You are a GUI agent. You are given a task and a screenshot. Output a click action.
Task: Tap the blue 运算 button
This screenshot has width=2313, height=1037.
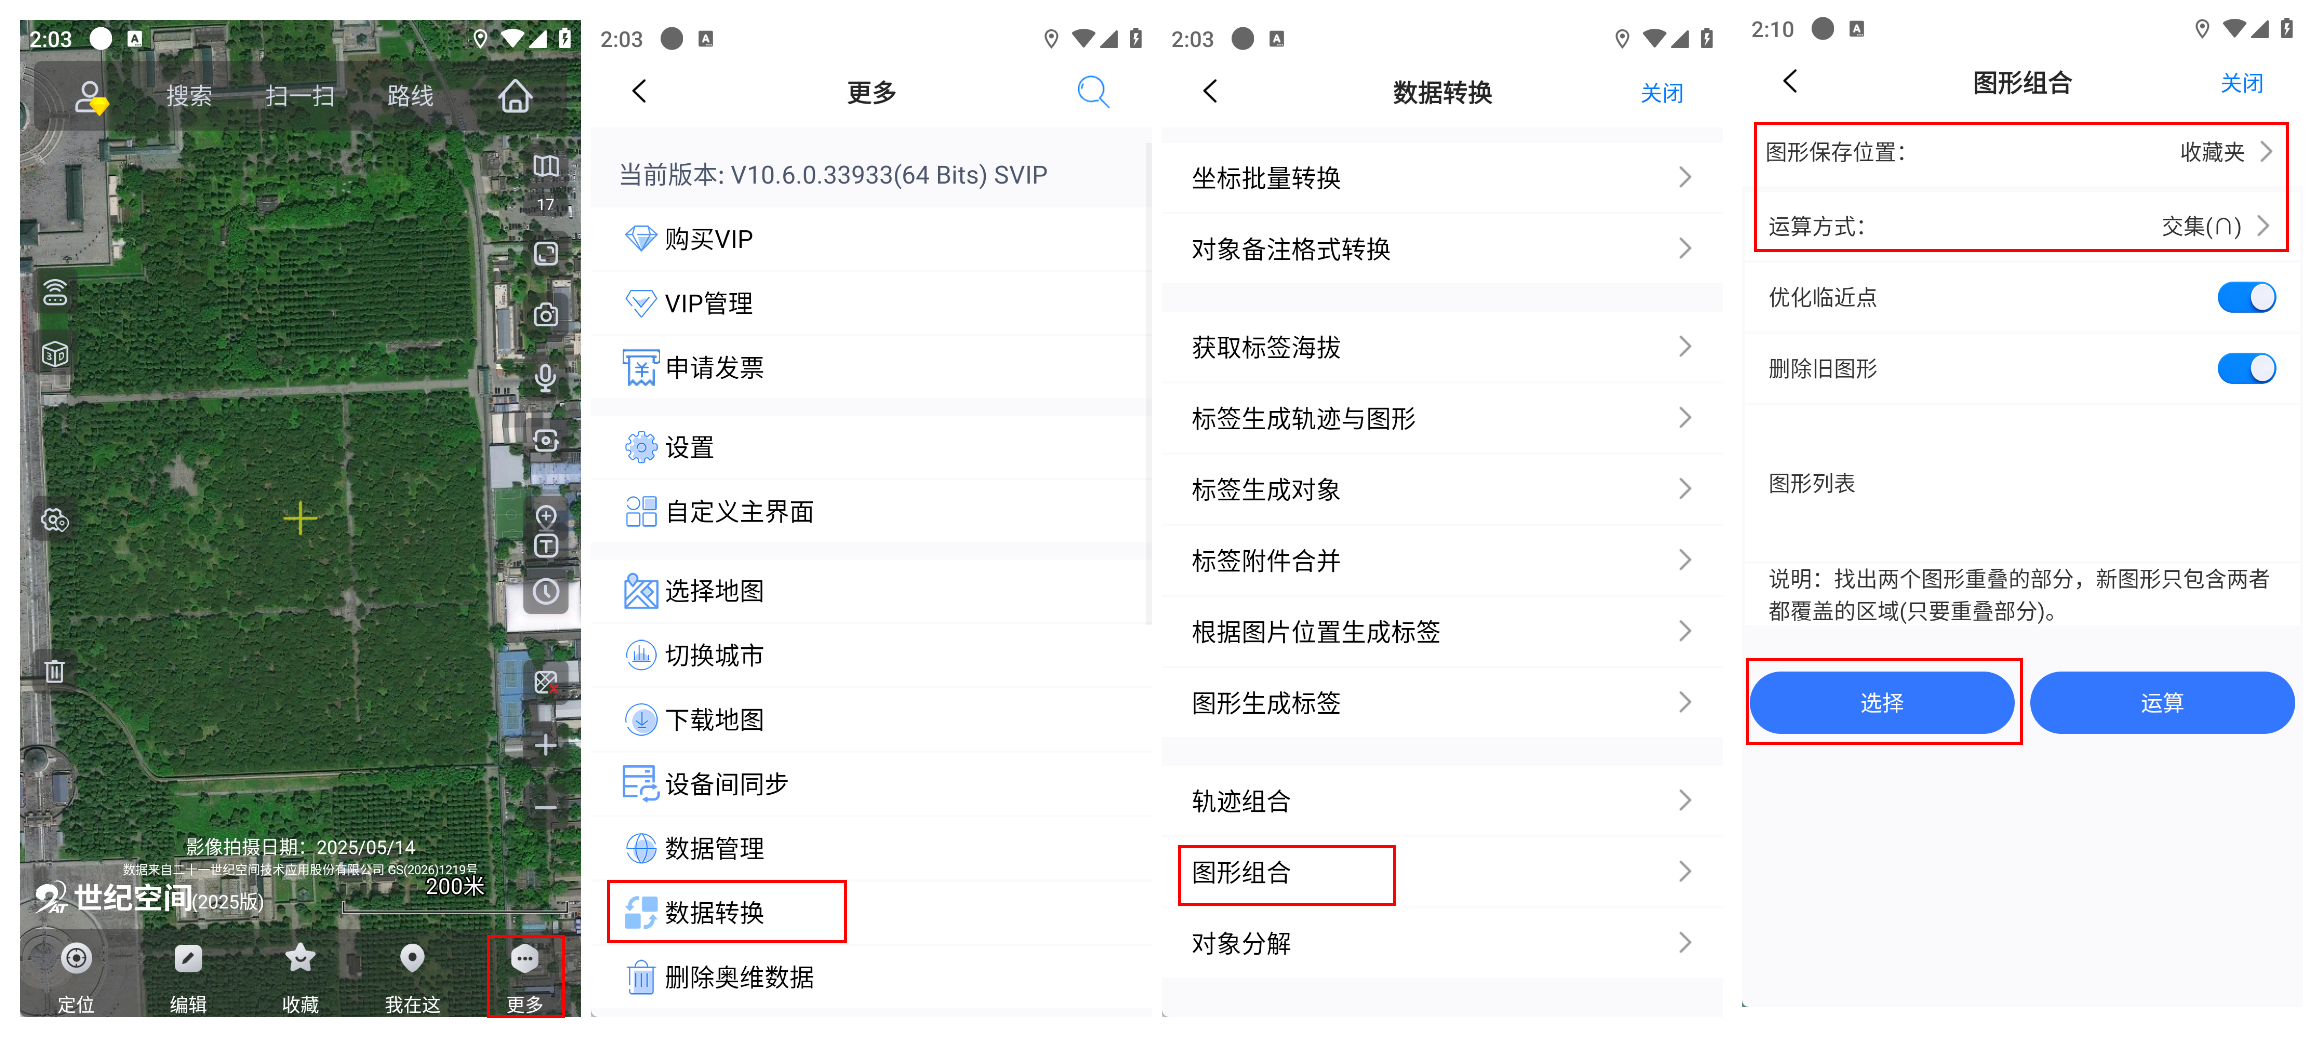pos(2162,703)
